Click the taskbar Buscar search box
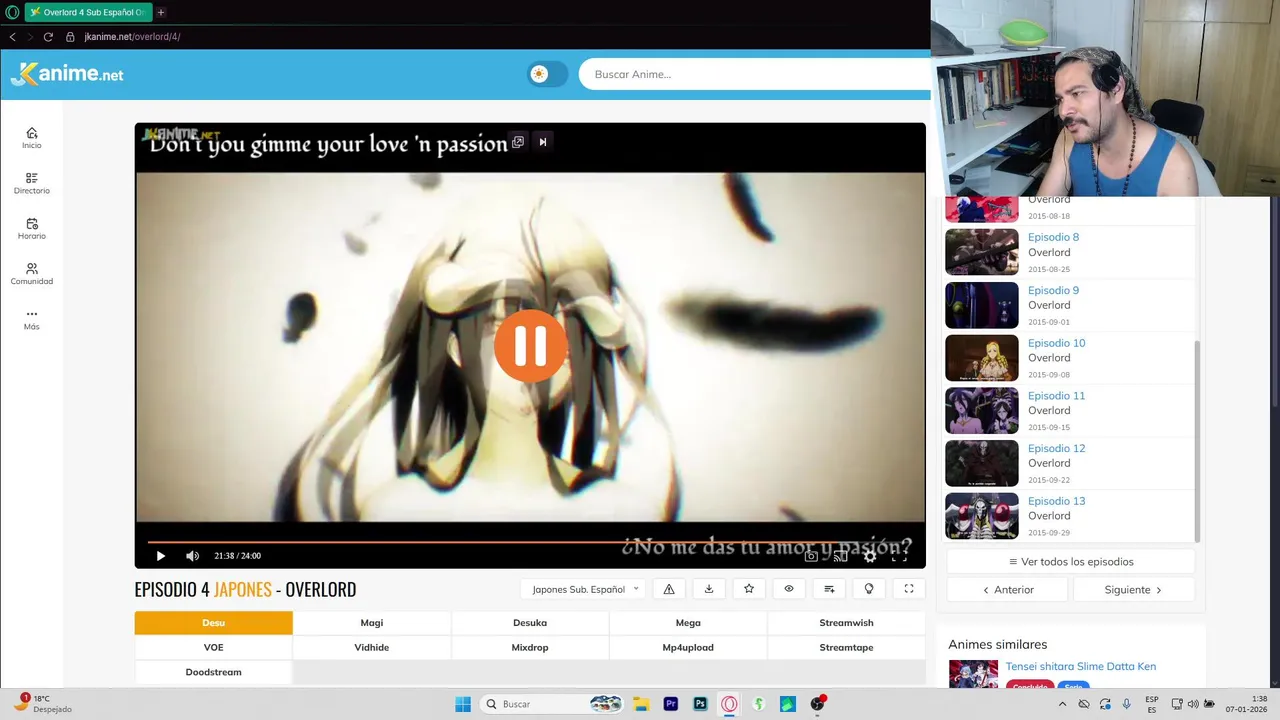The image size is (1280, 720). click(x=551, y=704)
